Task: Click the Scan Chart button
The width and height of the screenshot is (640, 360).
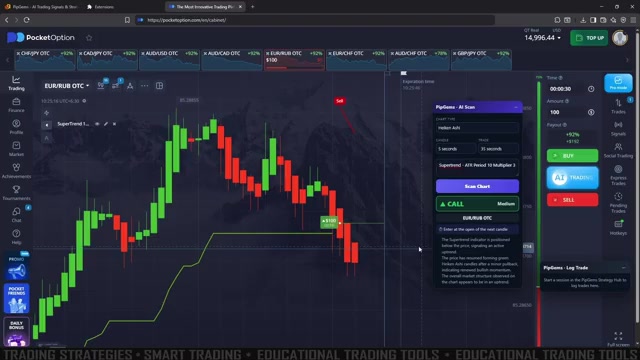Action: pyautogui.click(x=477, y=186)
